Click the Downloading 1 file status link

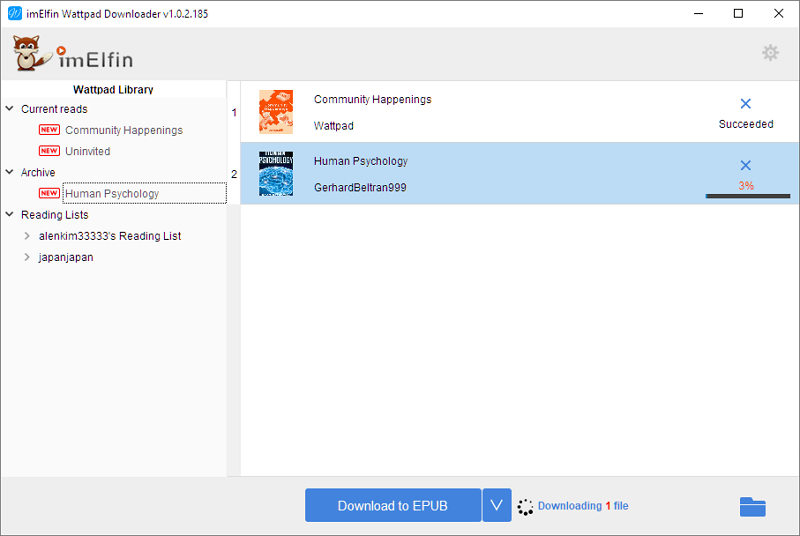[x=583, y=506]
